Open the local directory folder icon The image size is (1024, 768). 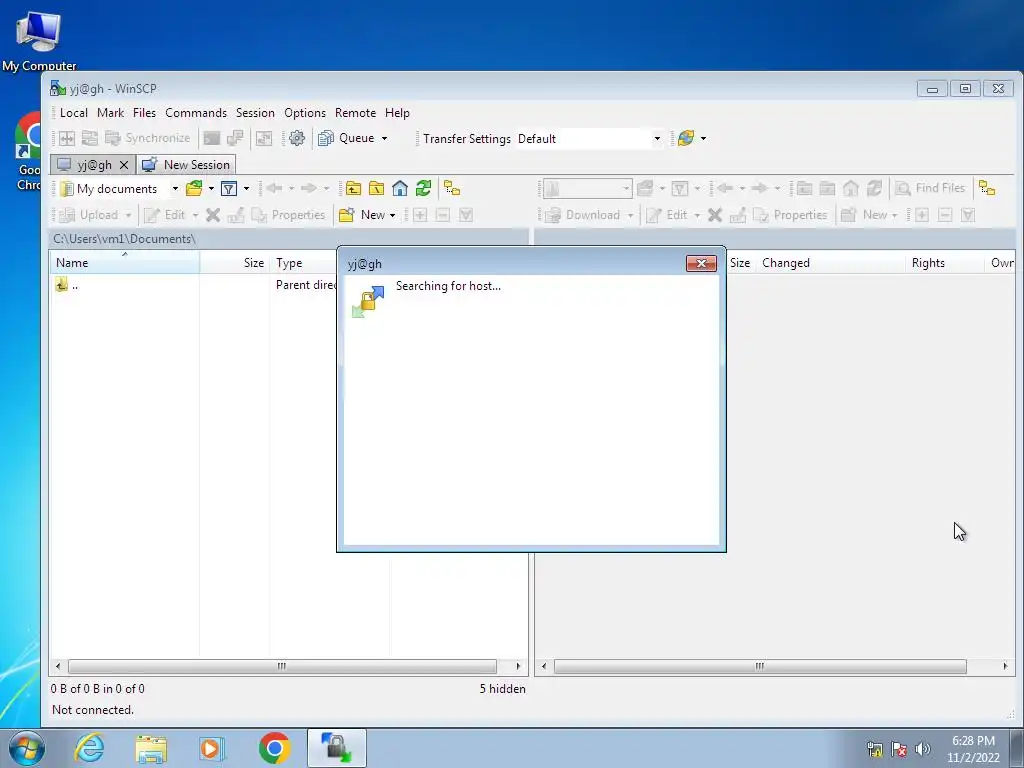point(194,189)
